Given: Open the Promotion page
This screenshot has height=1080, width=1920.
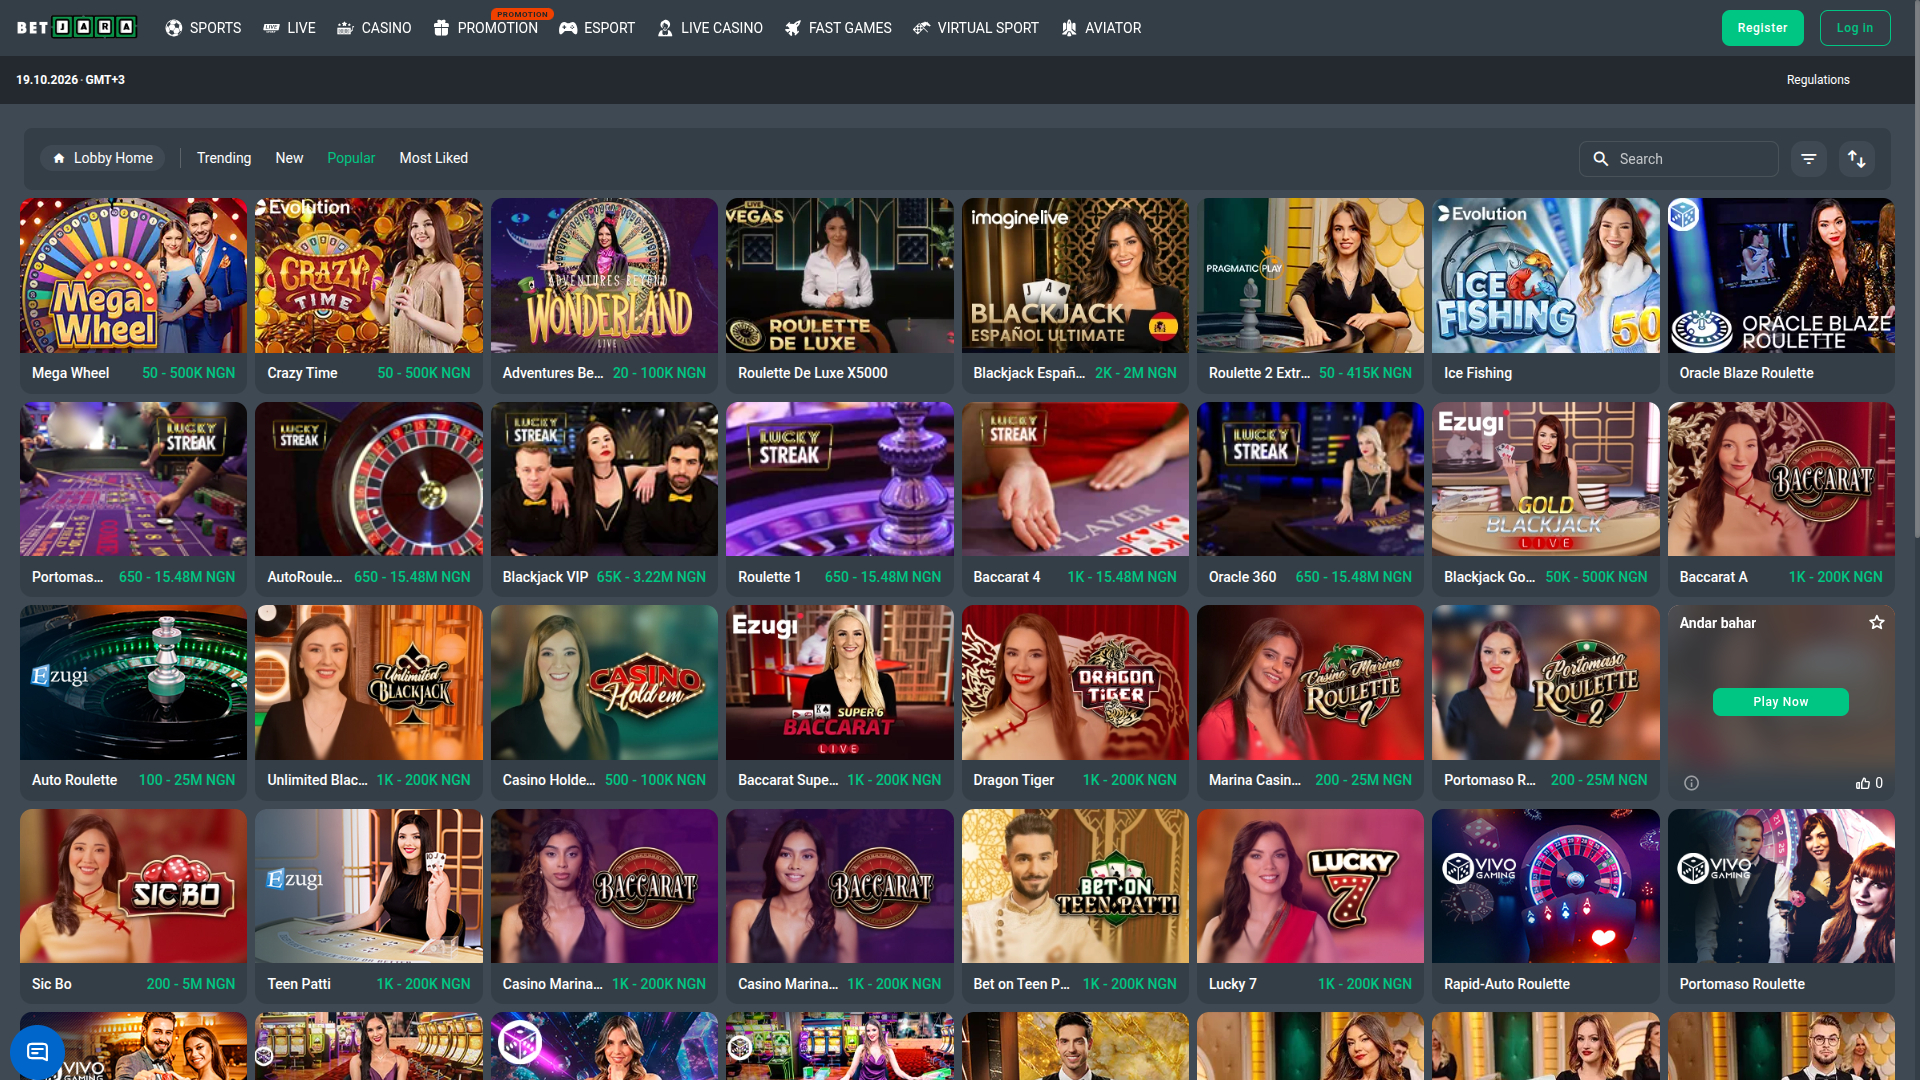Looking at the screenshot, I should [486, 28].
